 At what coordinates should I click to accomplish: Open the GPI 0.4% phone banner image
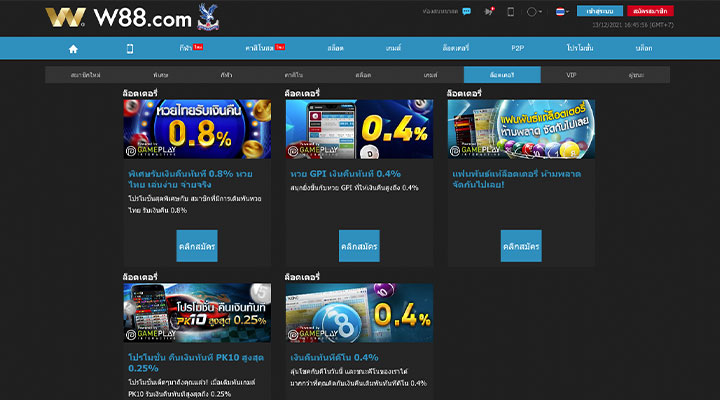coord(359,129)
